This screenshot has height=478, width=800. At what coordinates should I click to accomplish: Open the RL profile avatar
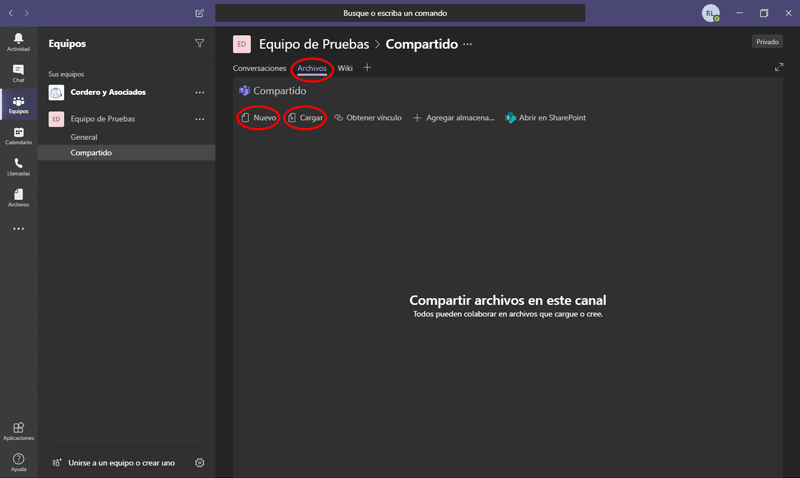click(710, 13)
